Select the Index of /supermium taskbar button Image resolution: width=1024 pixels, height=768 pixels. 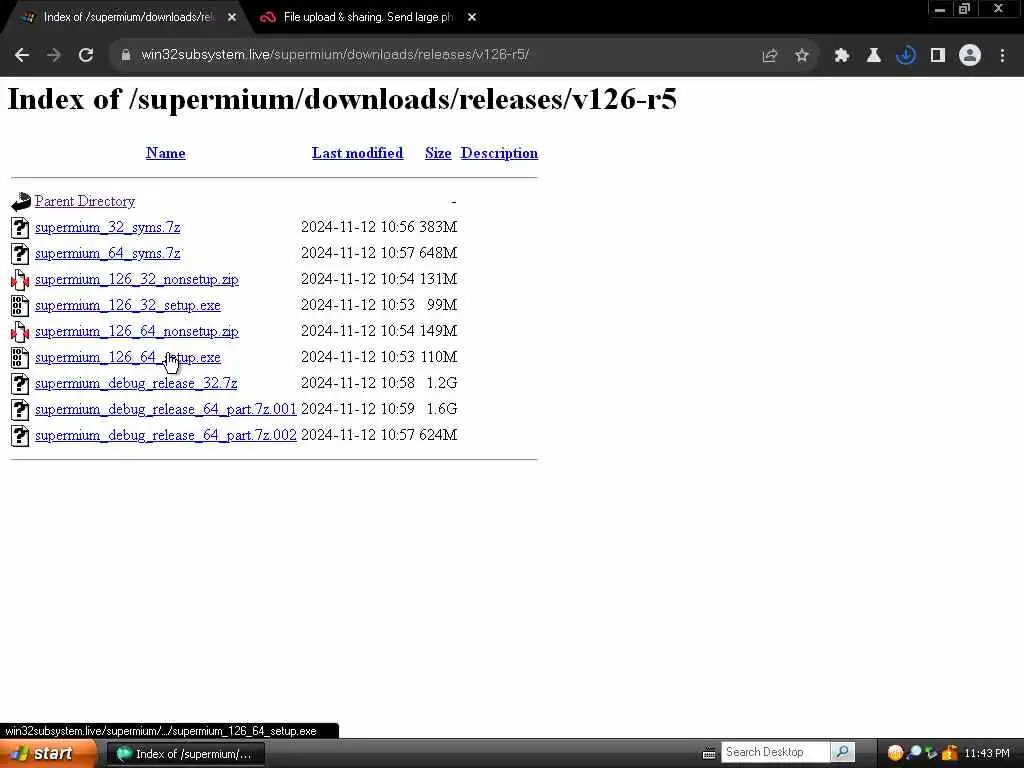click(x=185, y=754)
